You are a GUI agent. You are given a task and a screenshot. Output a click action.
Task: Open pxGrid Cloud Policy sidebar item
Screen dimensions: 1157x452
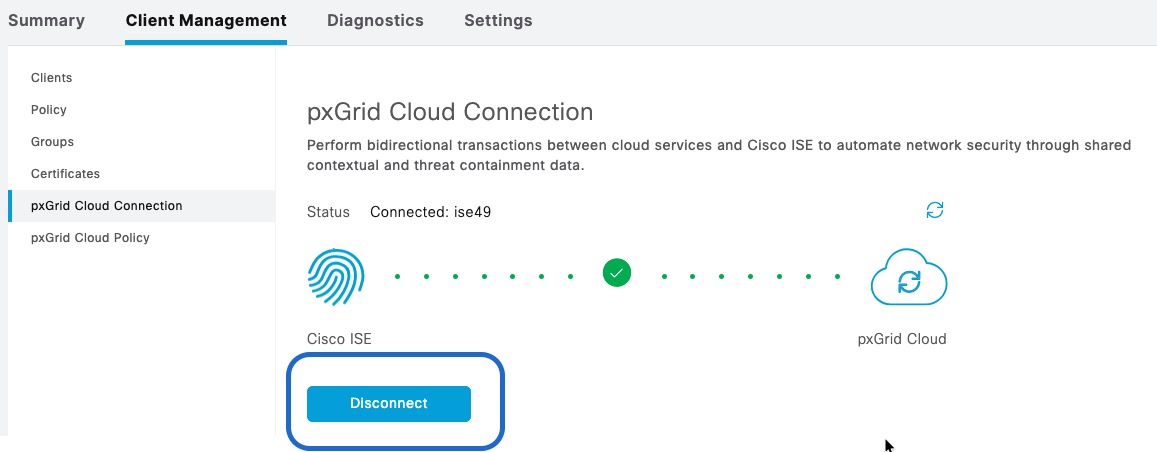point(90,237)
